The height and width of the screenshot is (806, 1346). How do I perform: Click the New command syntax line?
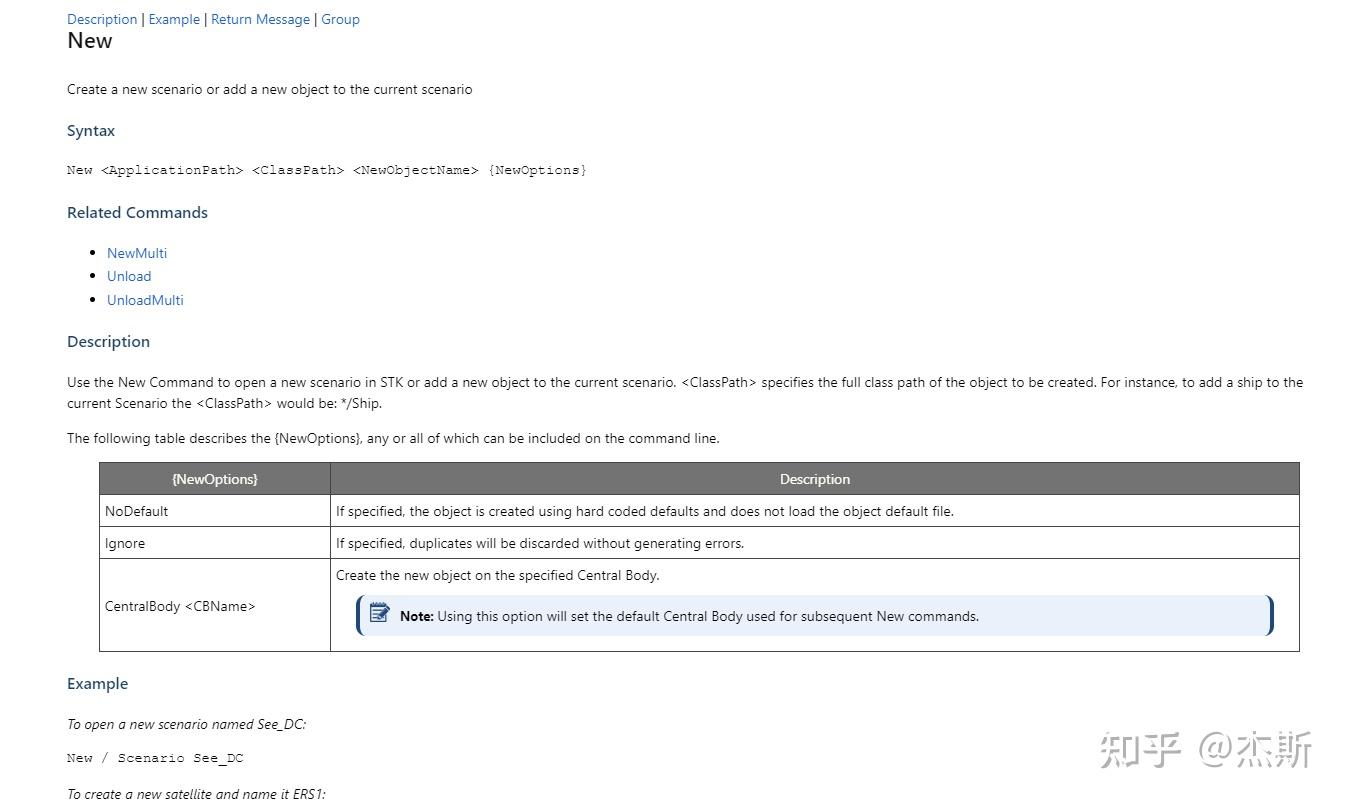[x=326, y=170]
